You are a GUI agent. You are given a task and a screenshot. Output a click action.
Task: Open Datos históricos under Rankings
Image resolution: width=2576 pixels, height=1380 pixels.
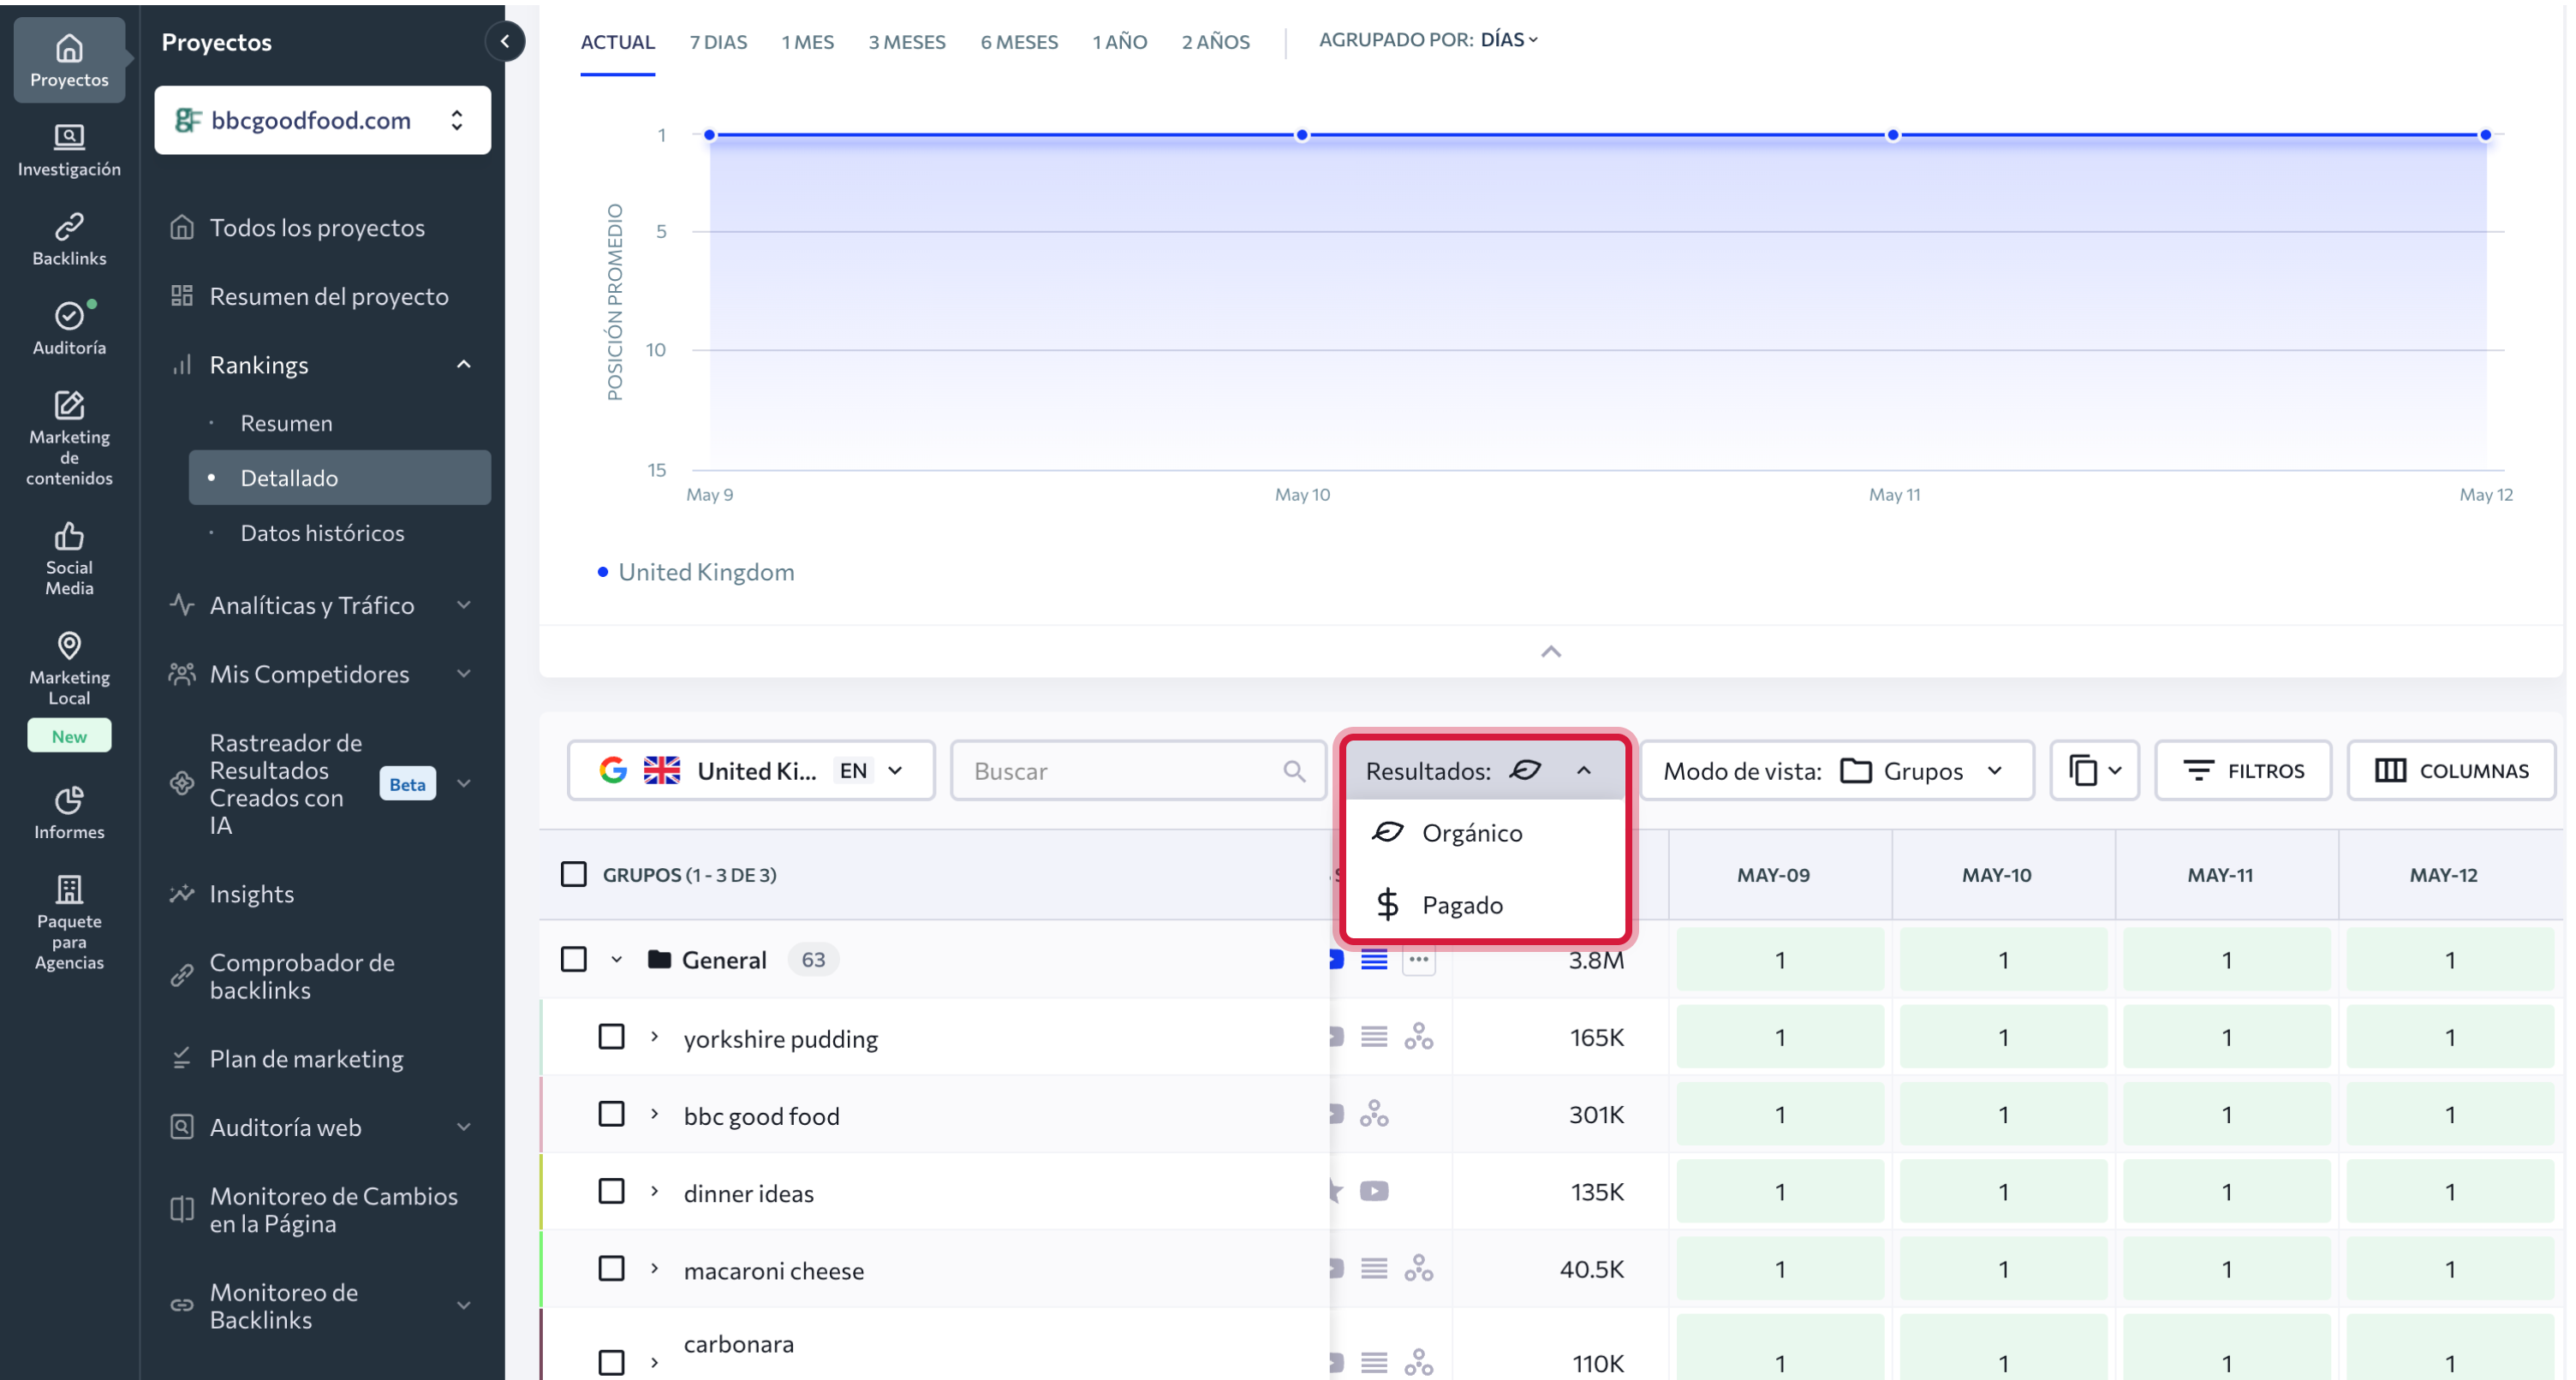[x=322, y=532]
